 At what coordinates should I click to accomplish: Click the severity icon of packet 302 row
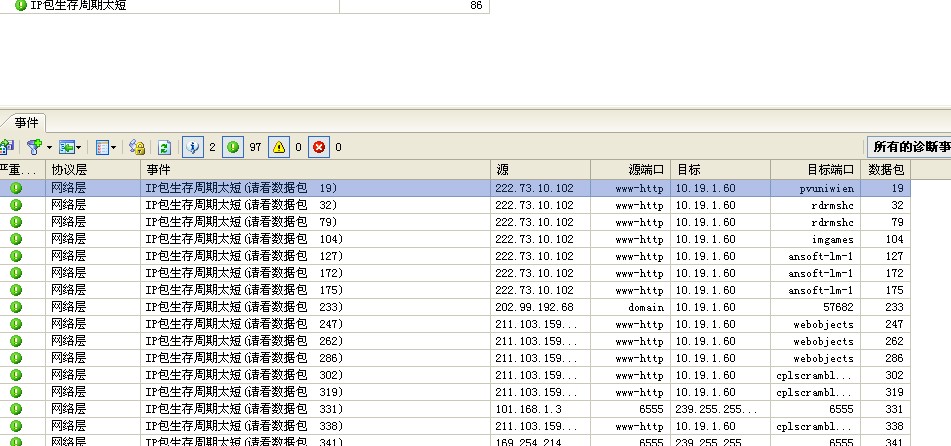coord(16,375)
